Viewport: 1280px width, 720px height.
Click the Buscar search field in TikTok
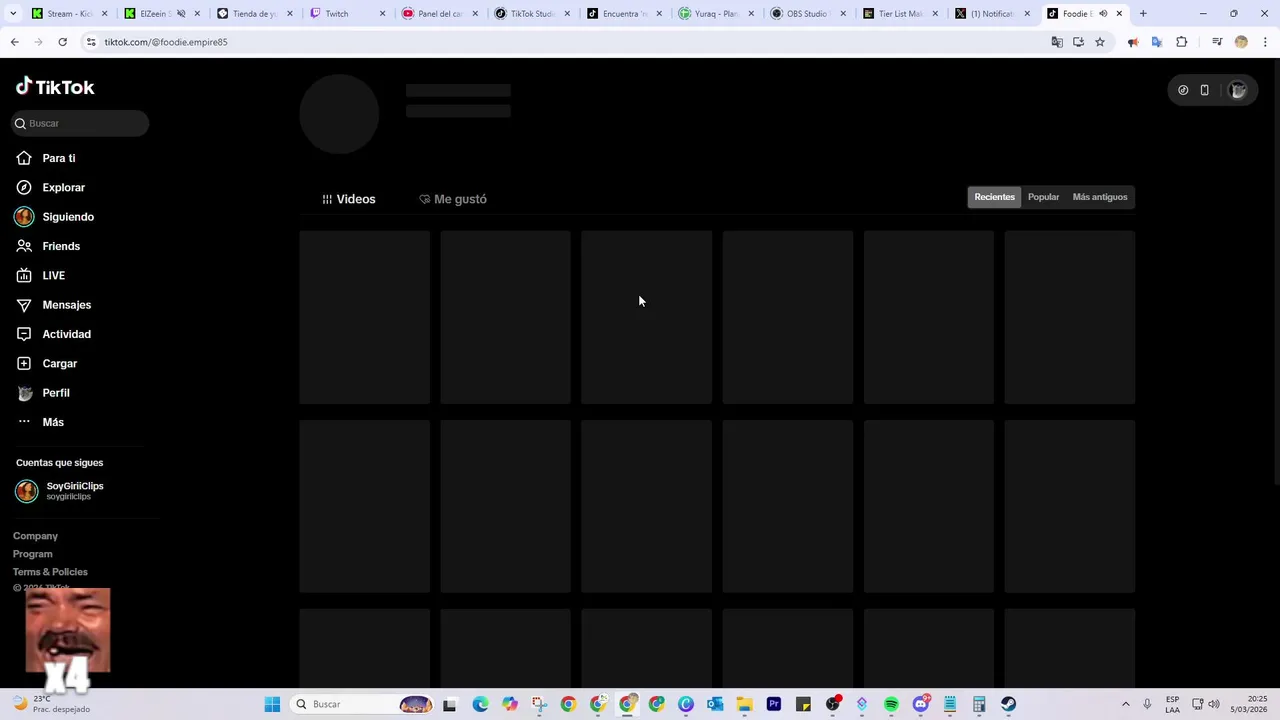click(x=80, y=123)
